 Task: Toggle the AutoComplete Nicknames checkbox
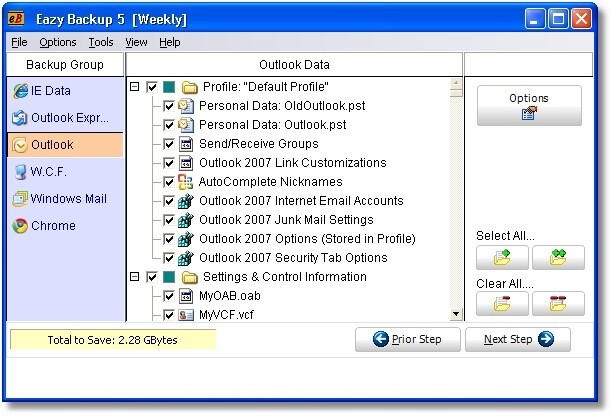(x=169, y=182)
